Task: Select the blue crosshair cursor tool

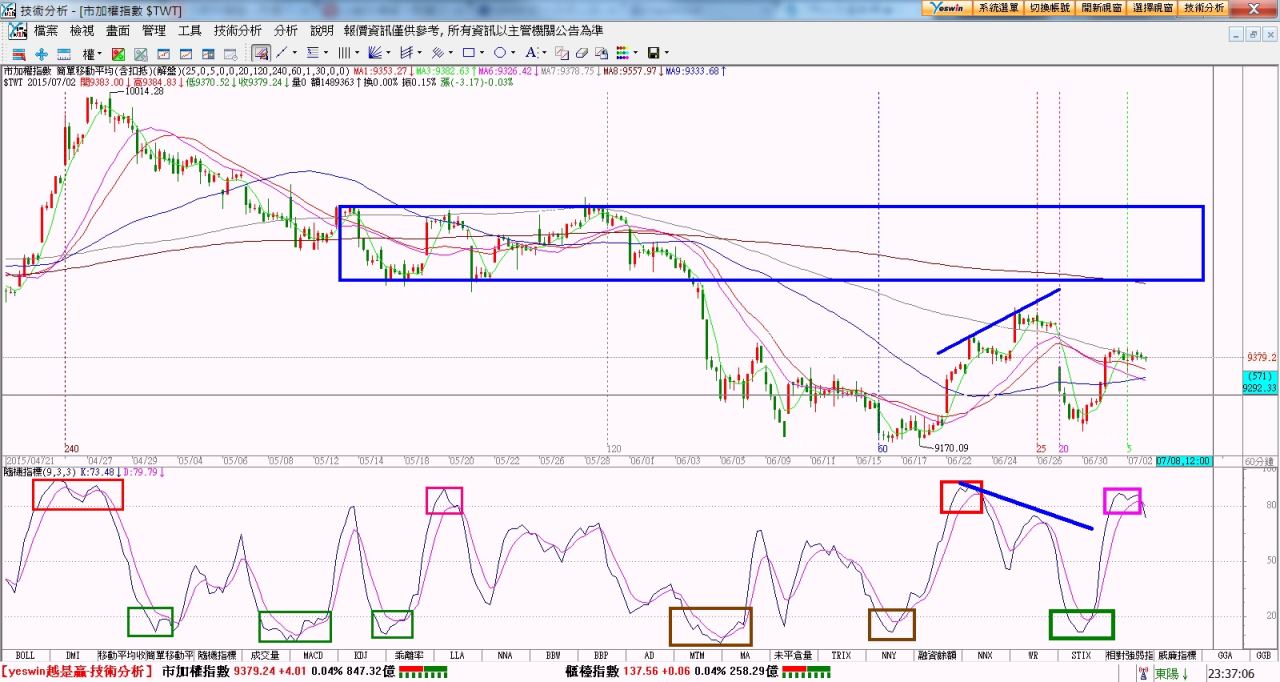Action: 41,53
